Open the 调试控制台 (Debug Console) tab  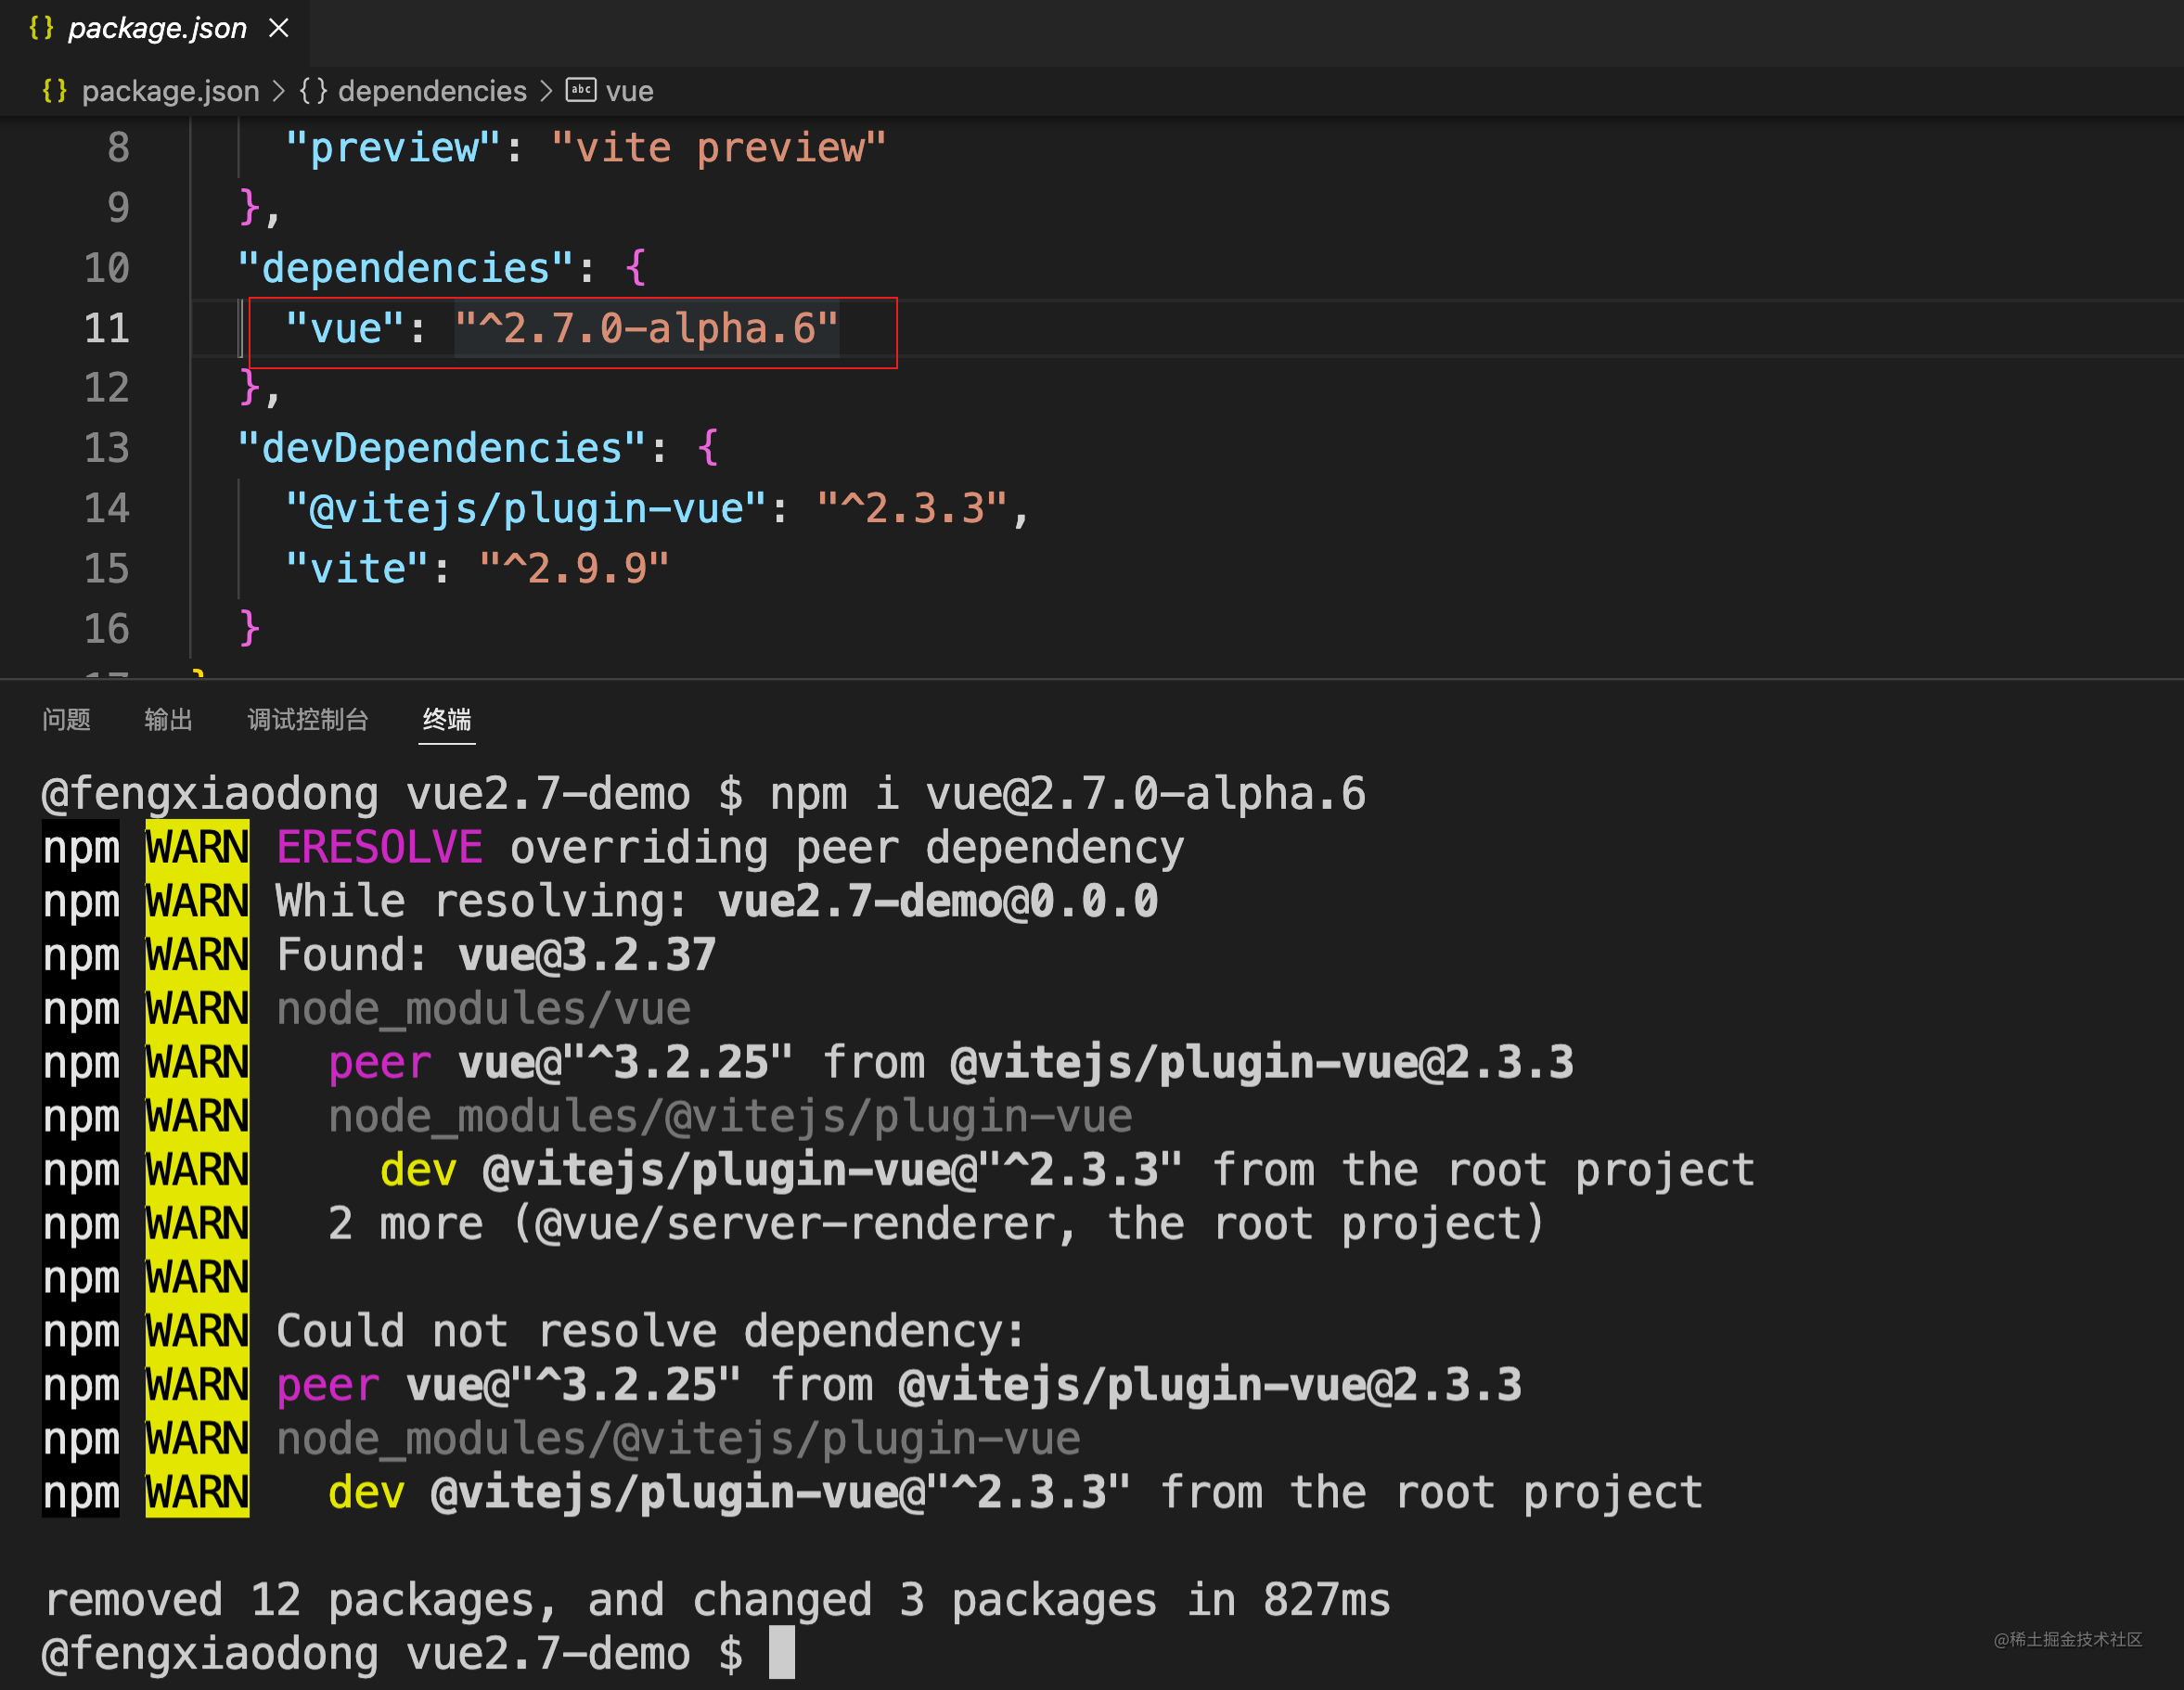(x=308, y=719)
